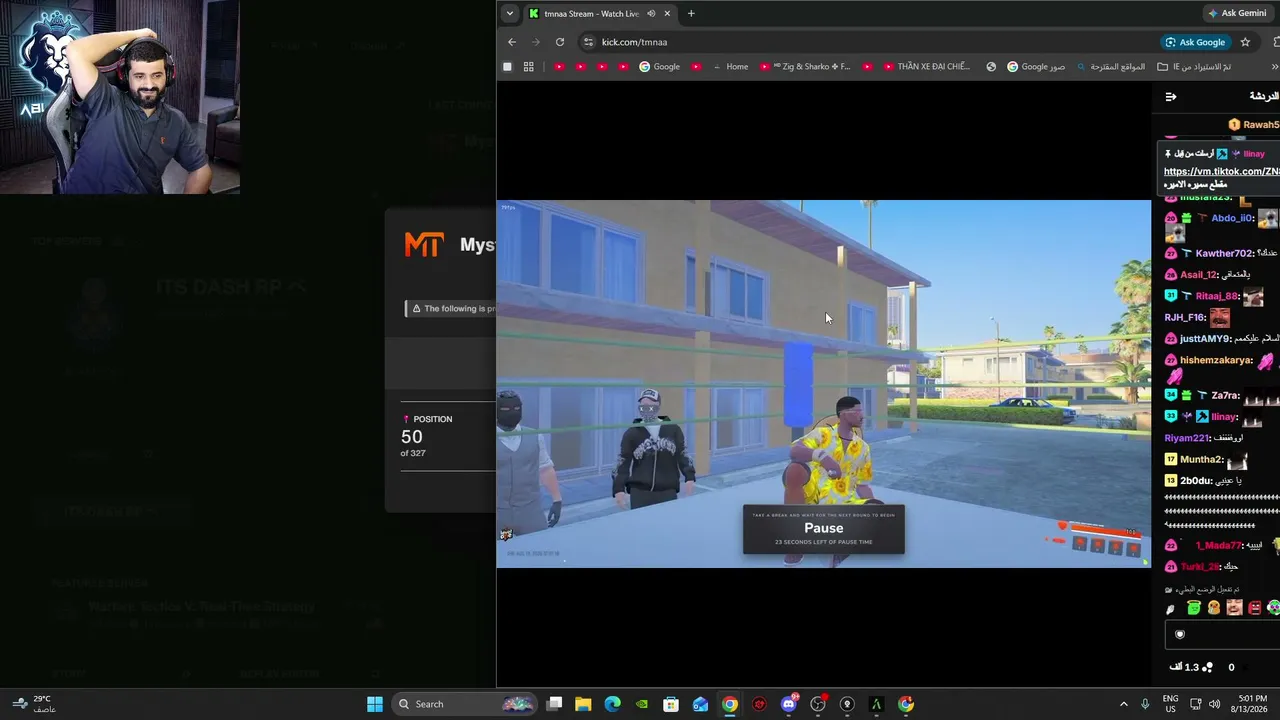Open the 29°C weather widget
This screenshot has height=720, width=1280.
[x=32, y=704]
